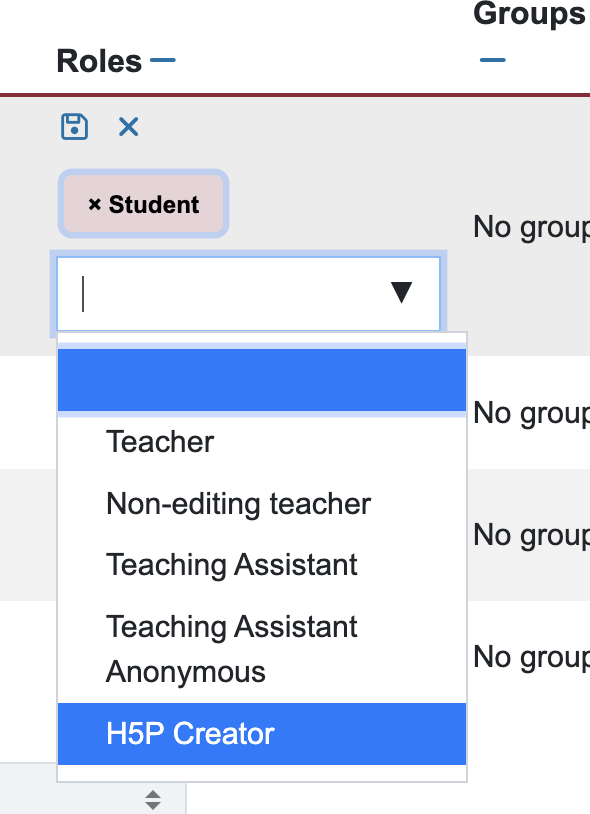This screenshot has height=814, width=590.
Task: Click the Groups column header
Action: 529,13
